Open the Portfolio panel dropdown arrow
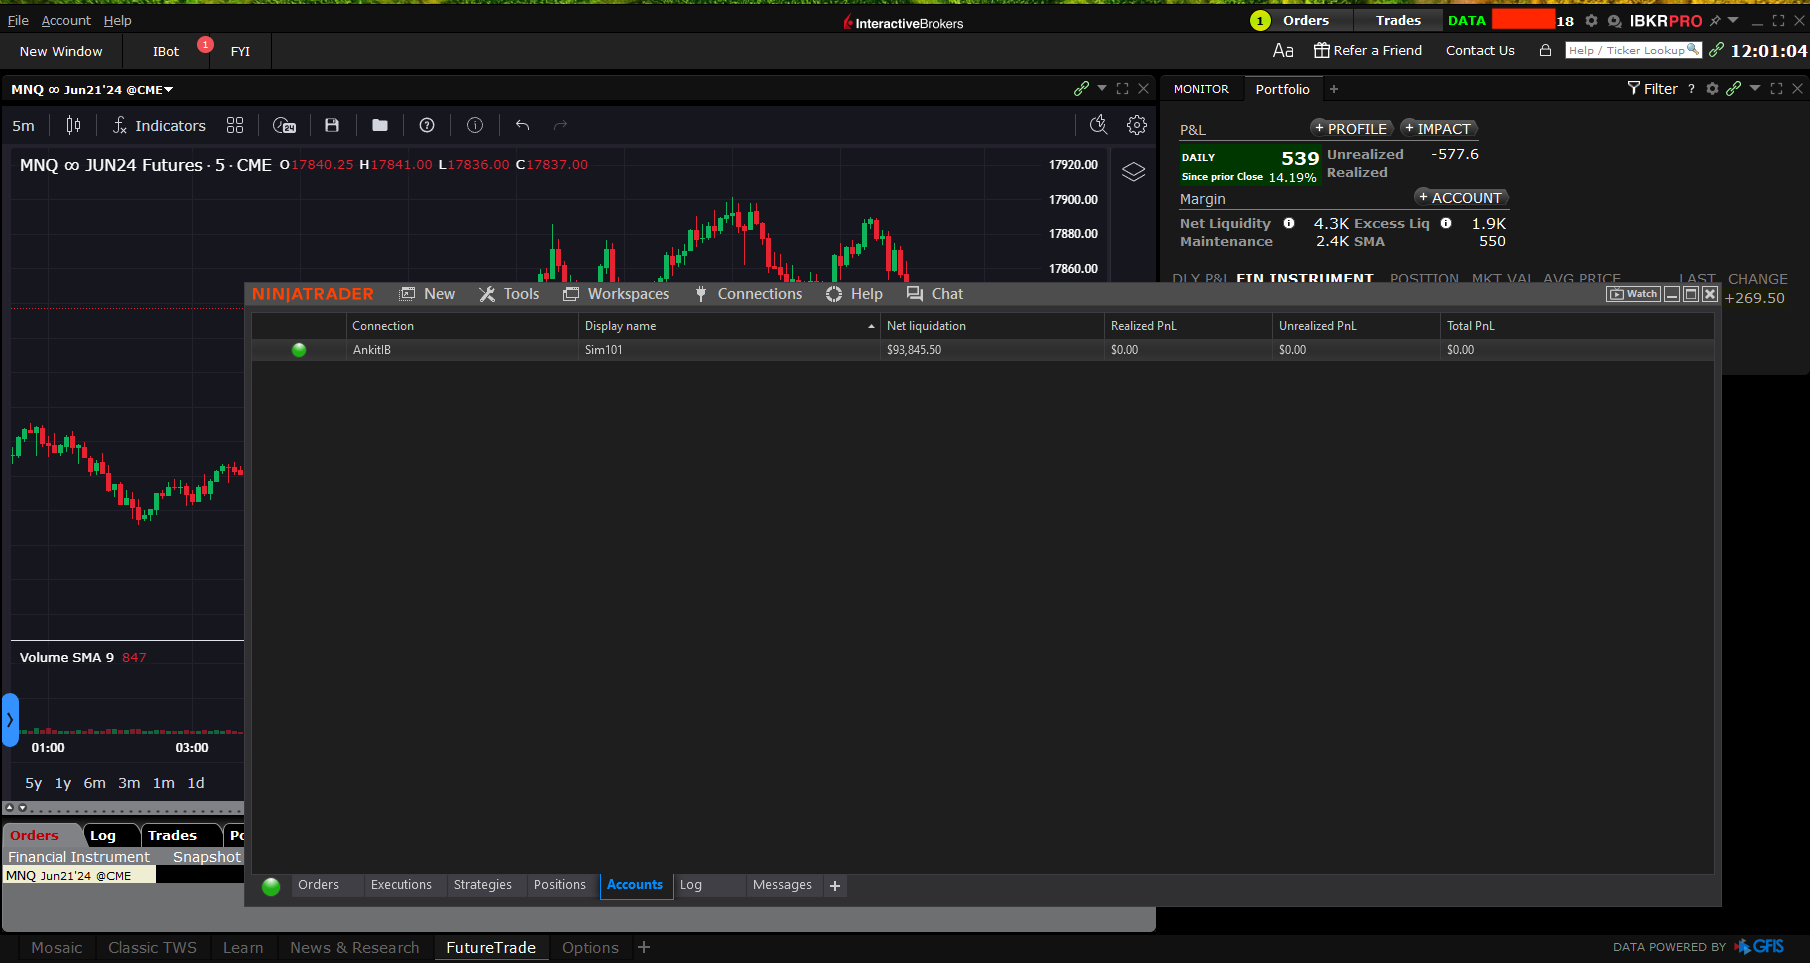 pos(1755,88)
